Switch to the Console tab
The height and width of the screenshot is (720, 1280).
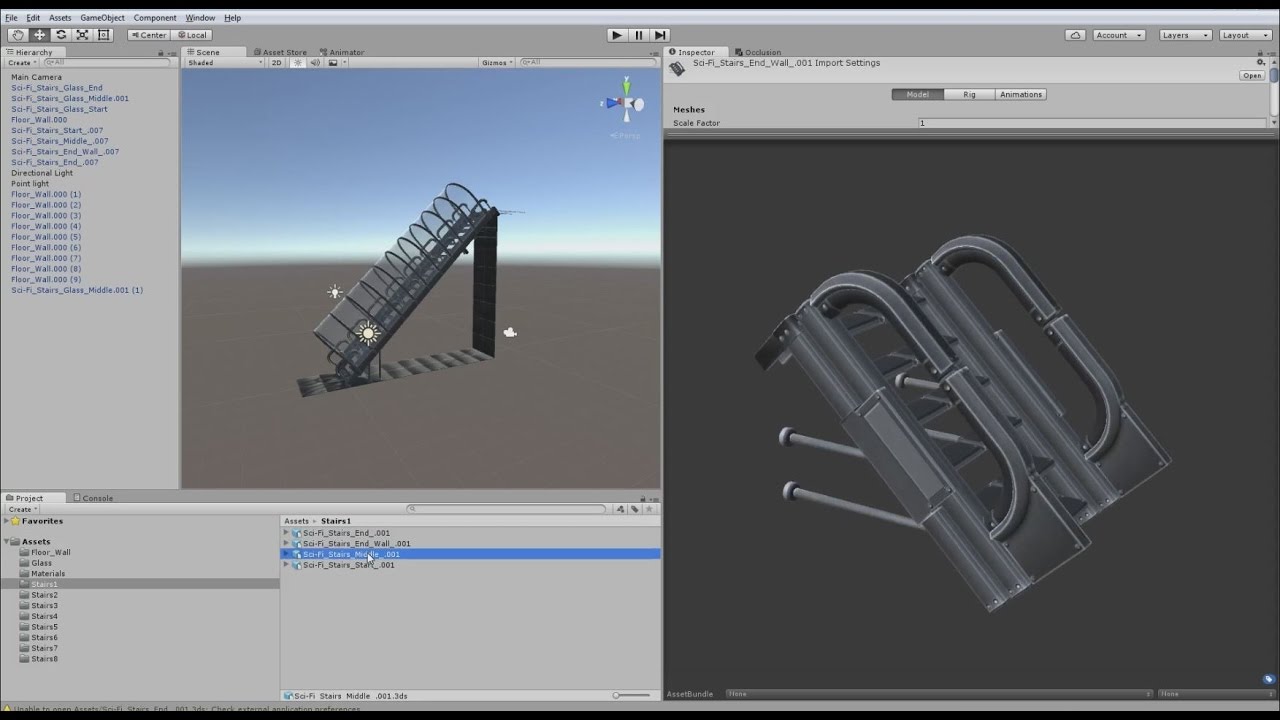pyautogui.click(x=93, y=498)
